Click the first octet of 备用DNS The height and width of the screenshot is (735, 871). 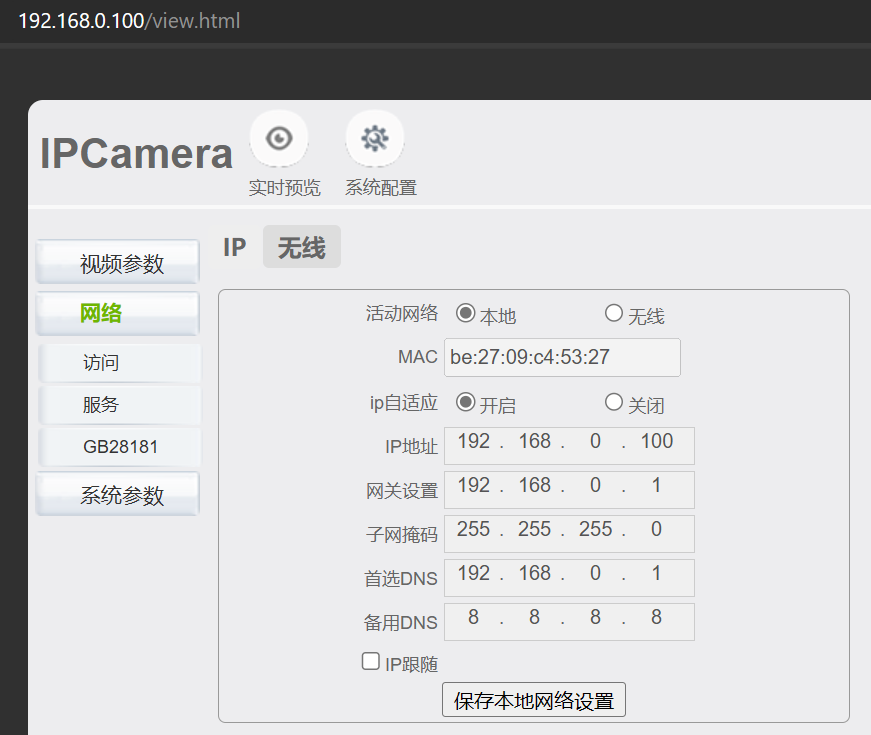coord(473,618)
